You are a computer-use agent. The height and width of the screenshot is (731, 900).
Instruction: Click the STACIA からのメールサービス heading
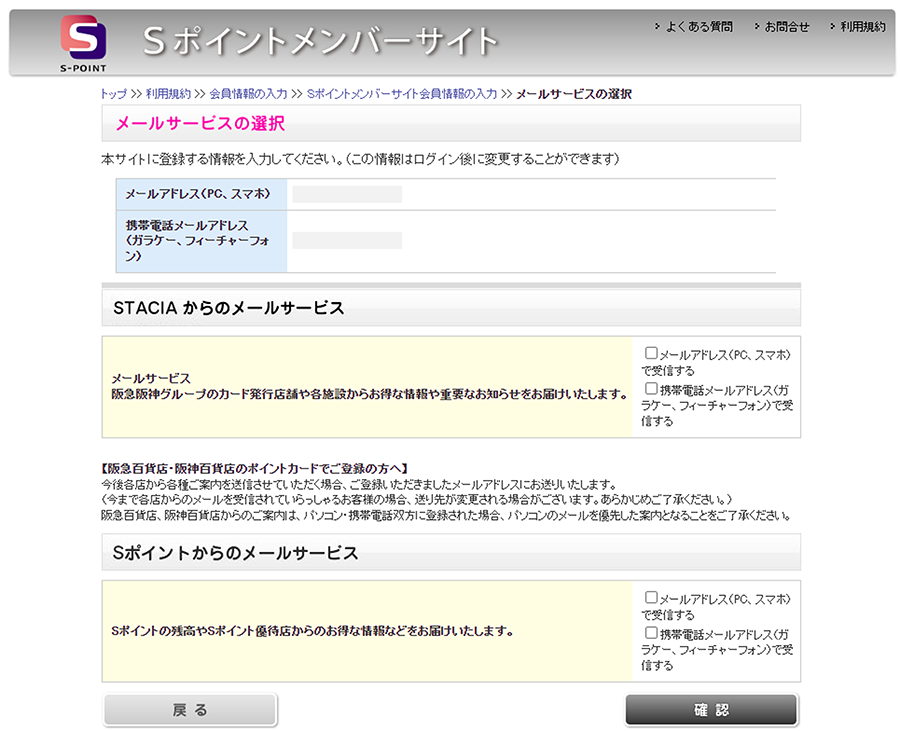tap(229, 308)
